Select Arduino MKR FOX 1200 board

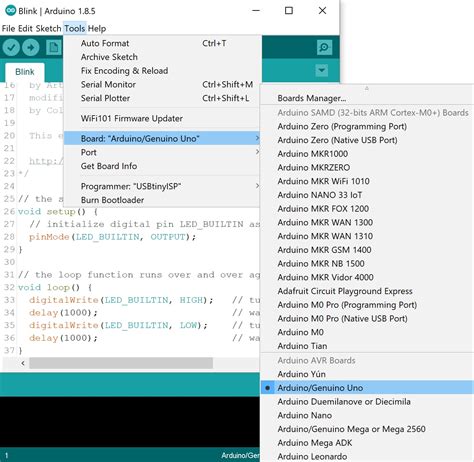click(x=367, y=209)
